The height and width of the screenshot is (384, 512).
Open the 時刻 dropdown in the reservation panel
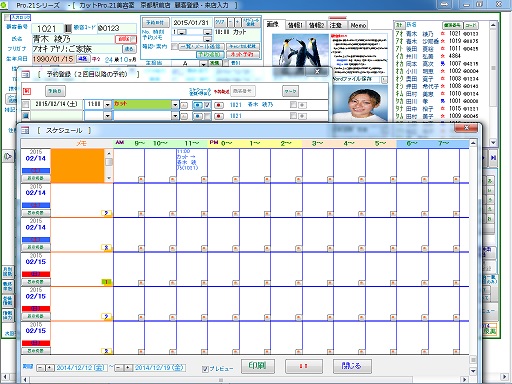(207, 32)
